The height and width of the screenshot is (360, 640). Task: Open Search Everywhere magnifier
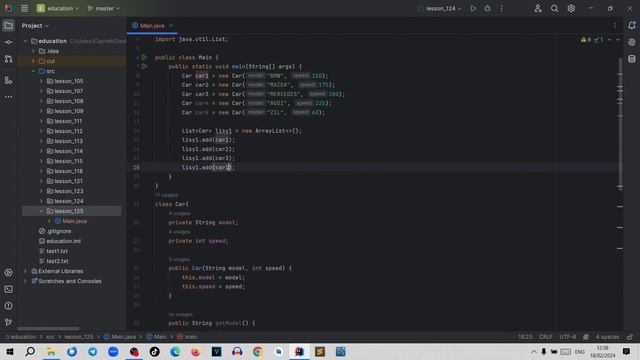point(554,8)
